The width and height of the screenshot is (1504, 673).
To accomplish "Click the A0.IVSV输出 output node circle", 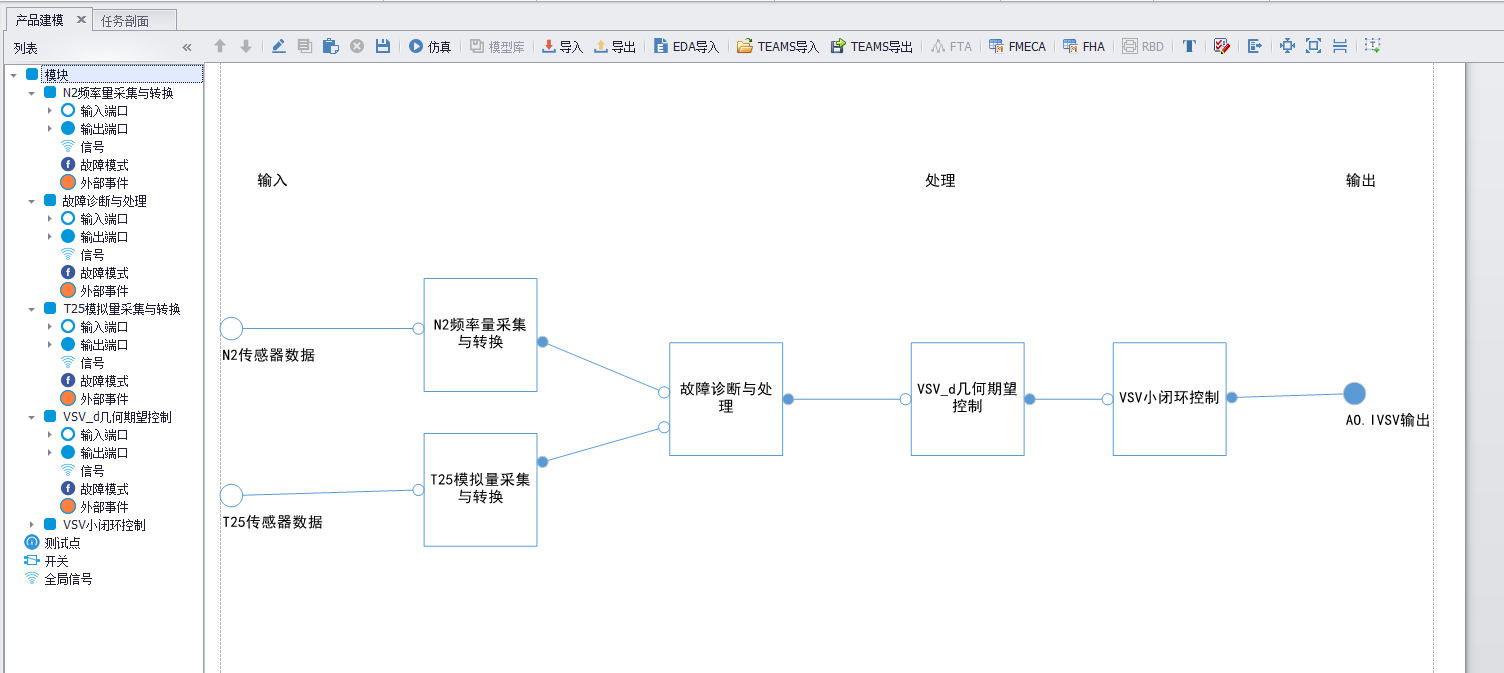I will (x=1354, y=394).
